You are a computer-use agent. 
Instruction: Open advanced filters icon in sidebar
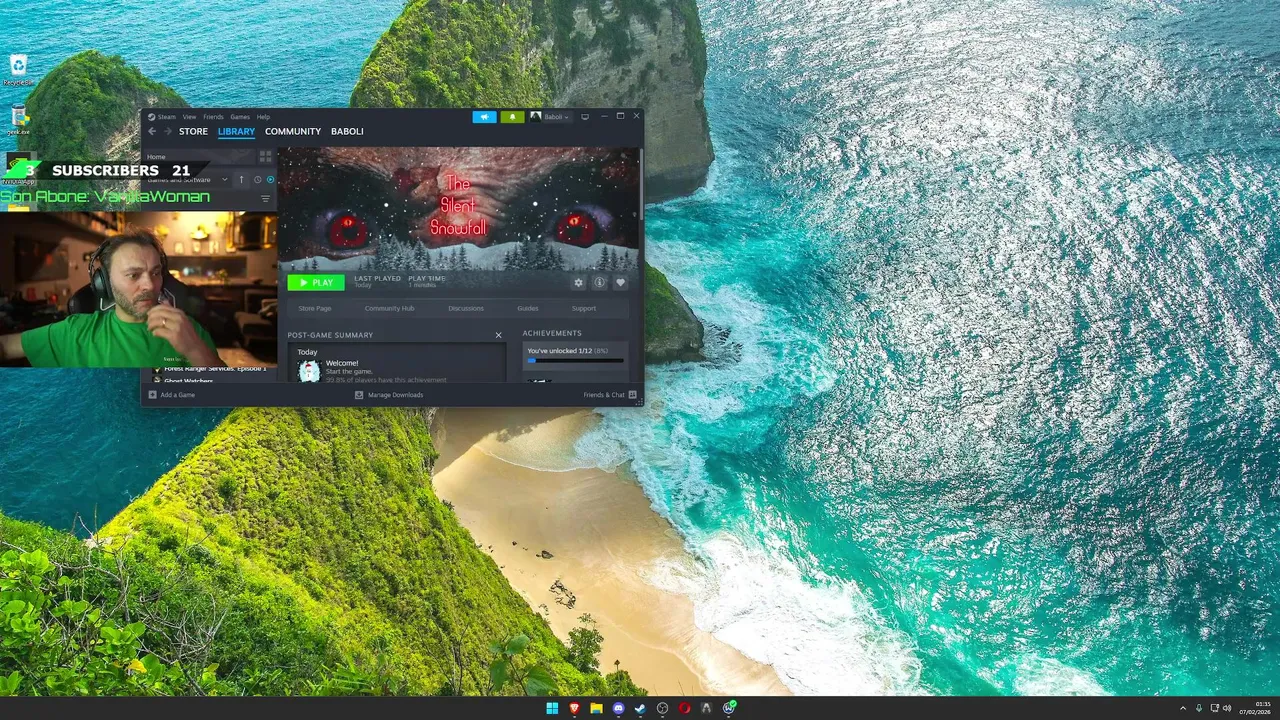click(265, 199)
